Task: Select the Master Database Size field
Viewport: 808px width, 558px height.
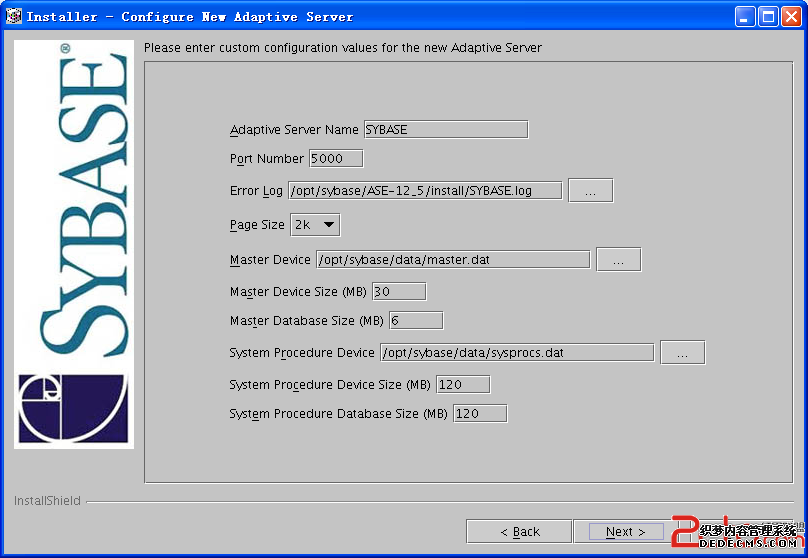Action: 416,321
